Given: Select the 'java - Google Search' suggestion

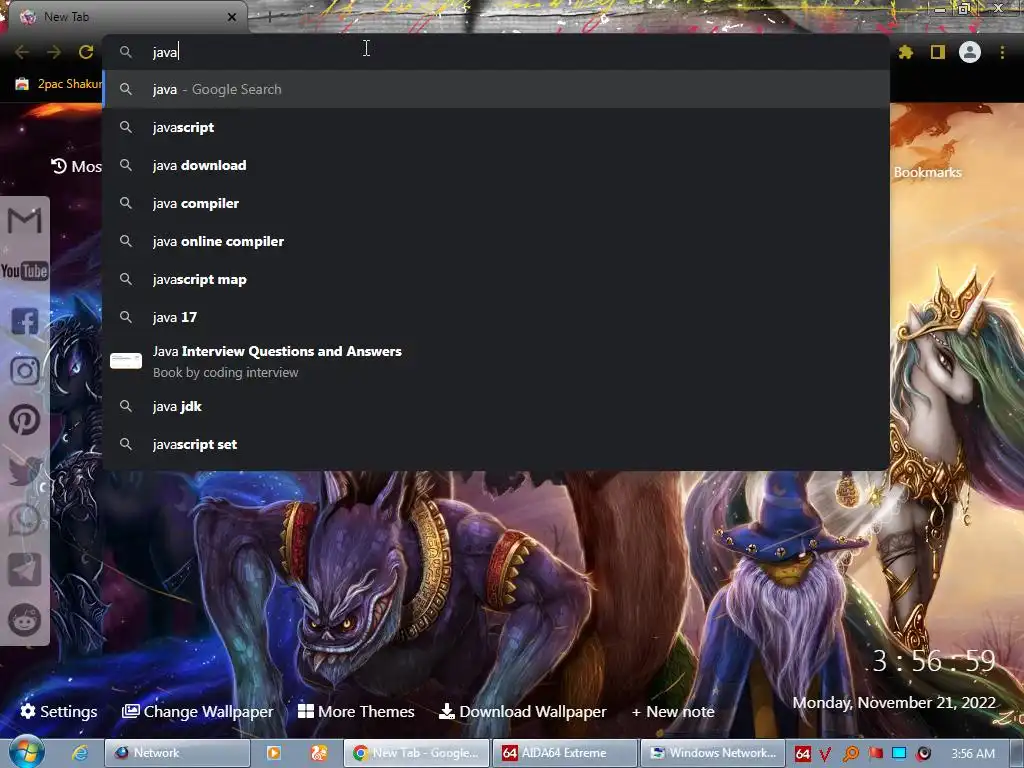Looking at the screenshot, I should pyautogui.click(x=496, y=89).
